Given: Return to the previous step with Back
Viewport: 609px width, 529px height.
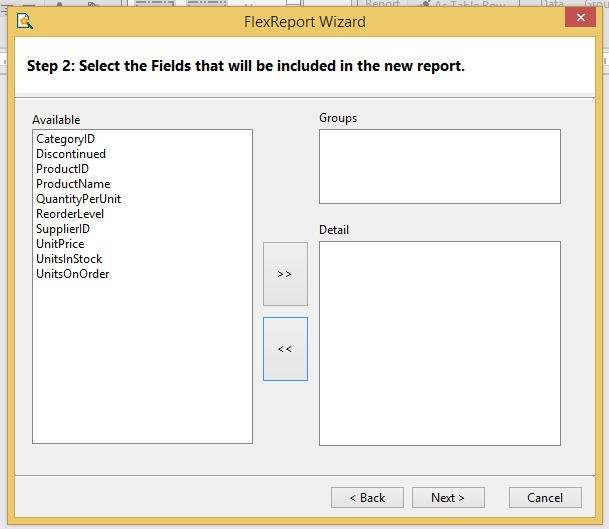Looking at the screenshot, I should click(367, 498).
